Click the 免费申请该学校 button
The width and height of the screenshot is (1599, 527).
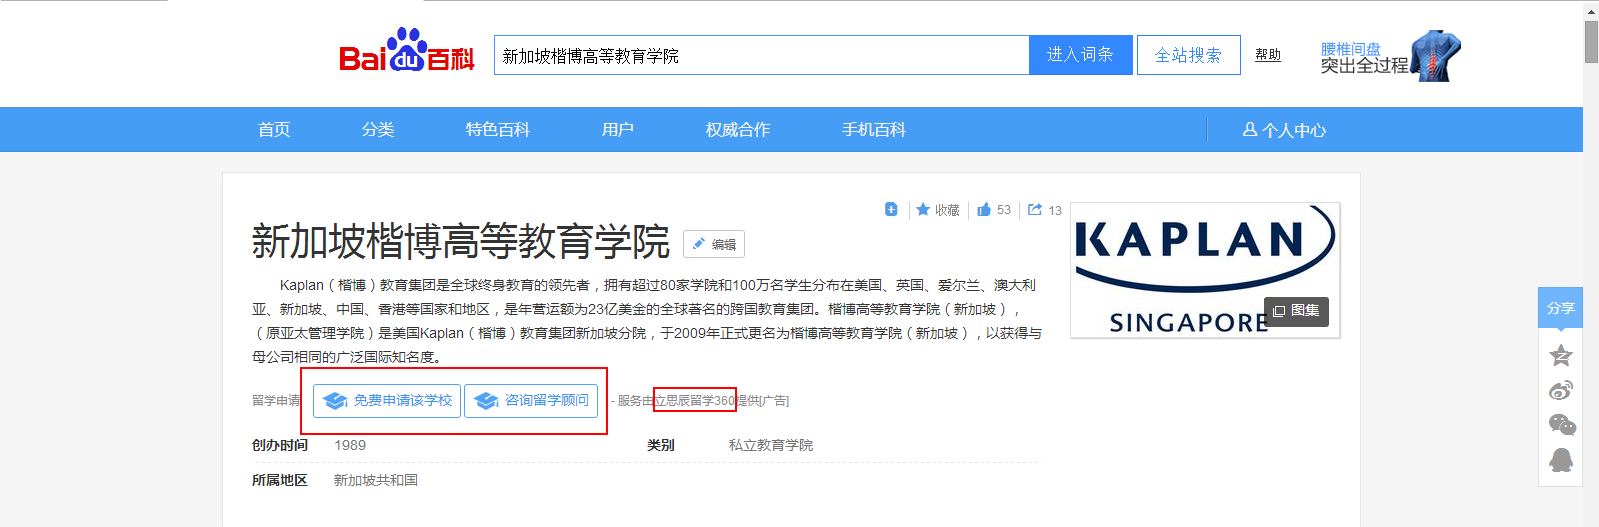click(387, 401)
